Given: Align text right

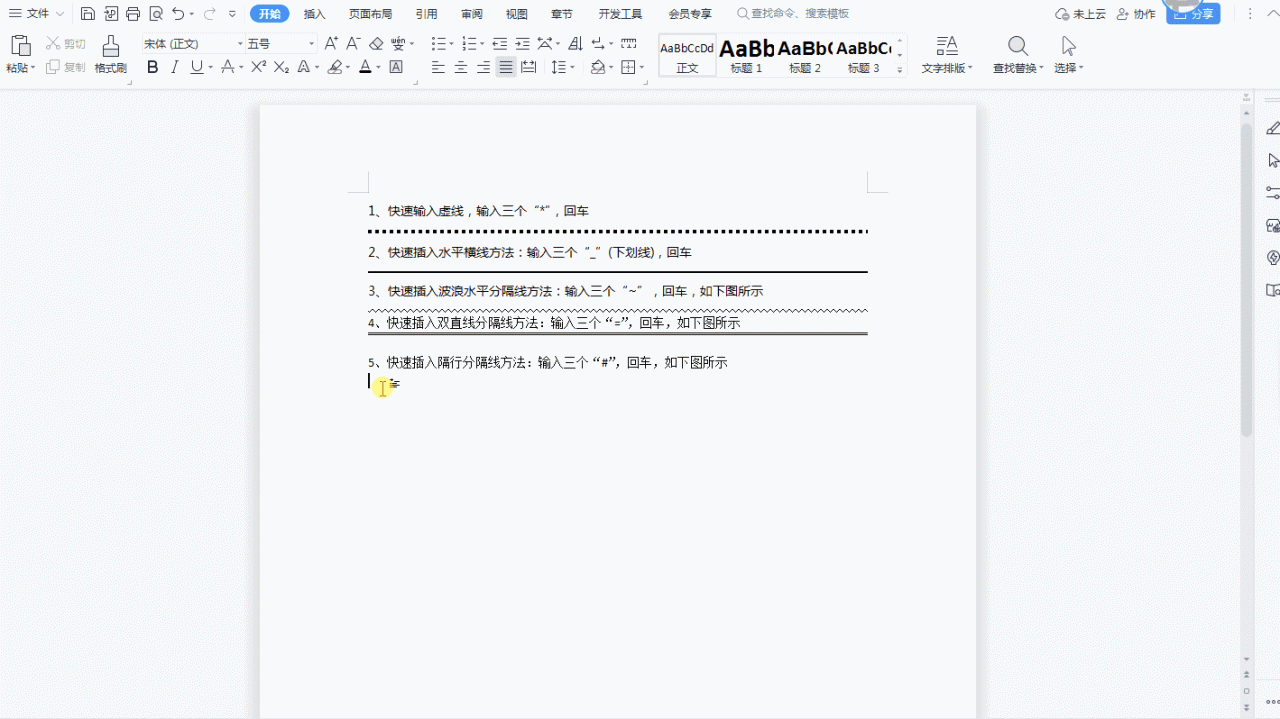Looking at the screenshot, I should pyautogui.click(x=483, y=67).
